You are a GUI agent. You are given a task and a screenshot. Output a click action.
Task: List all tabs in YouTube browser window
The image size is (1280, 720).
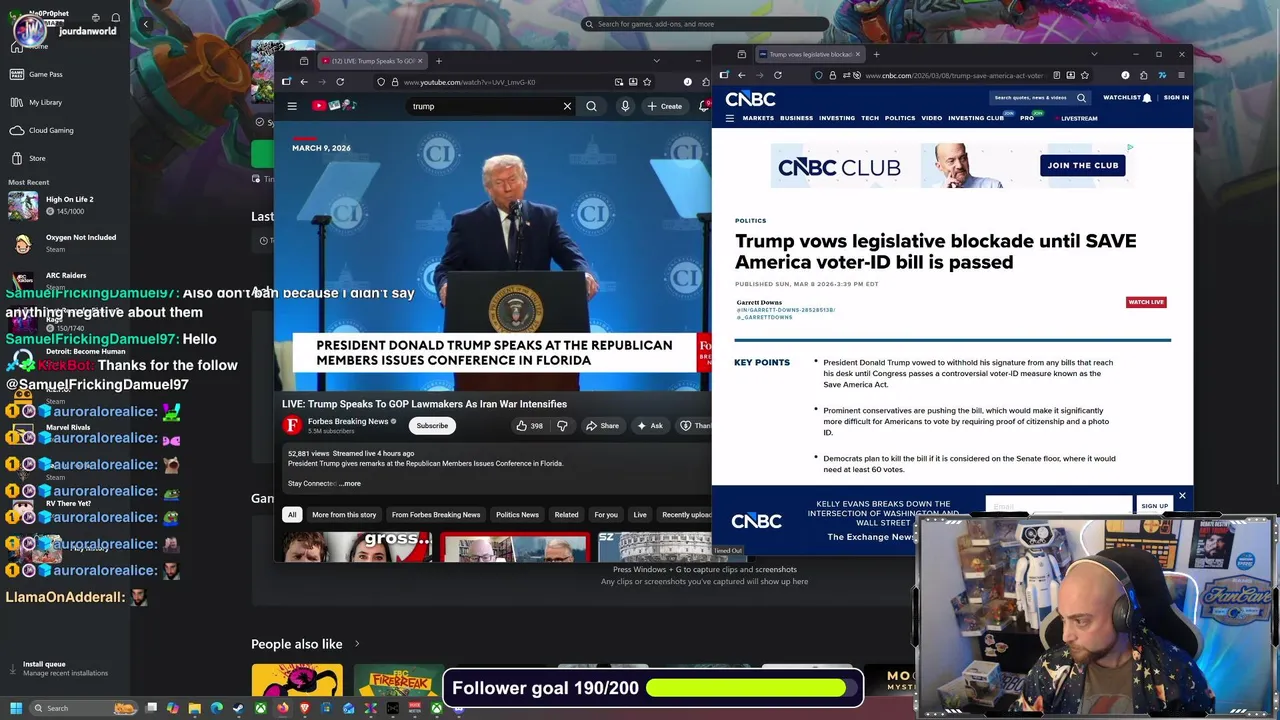(x=656, y=61)
